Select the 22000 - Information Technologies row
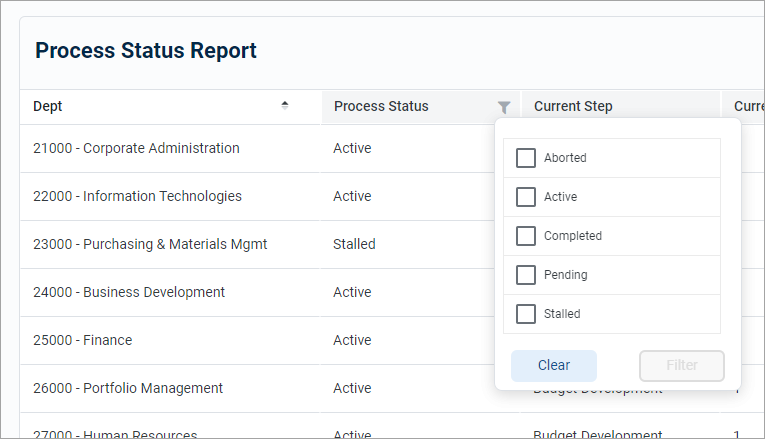The height and width of the screenshot is (439, 765). click(x=137, y=197)
